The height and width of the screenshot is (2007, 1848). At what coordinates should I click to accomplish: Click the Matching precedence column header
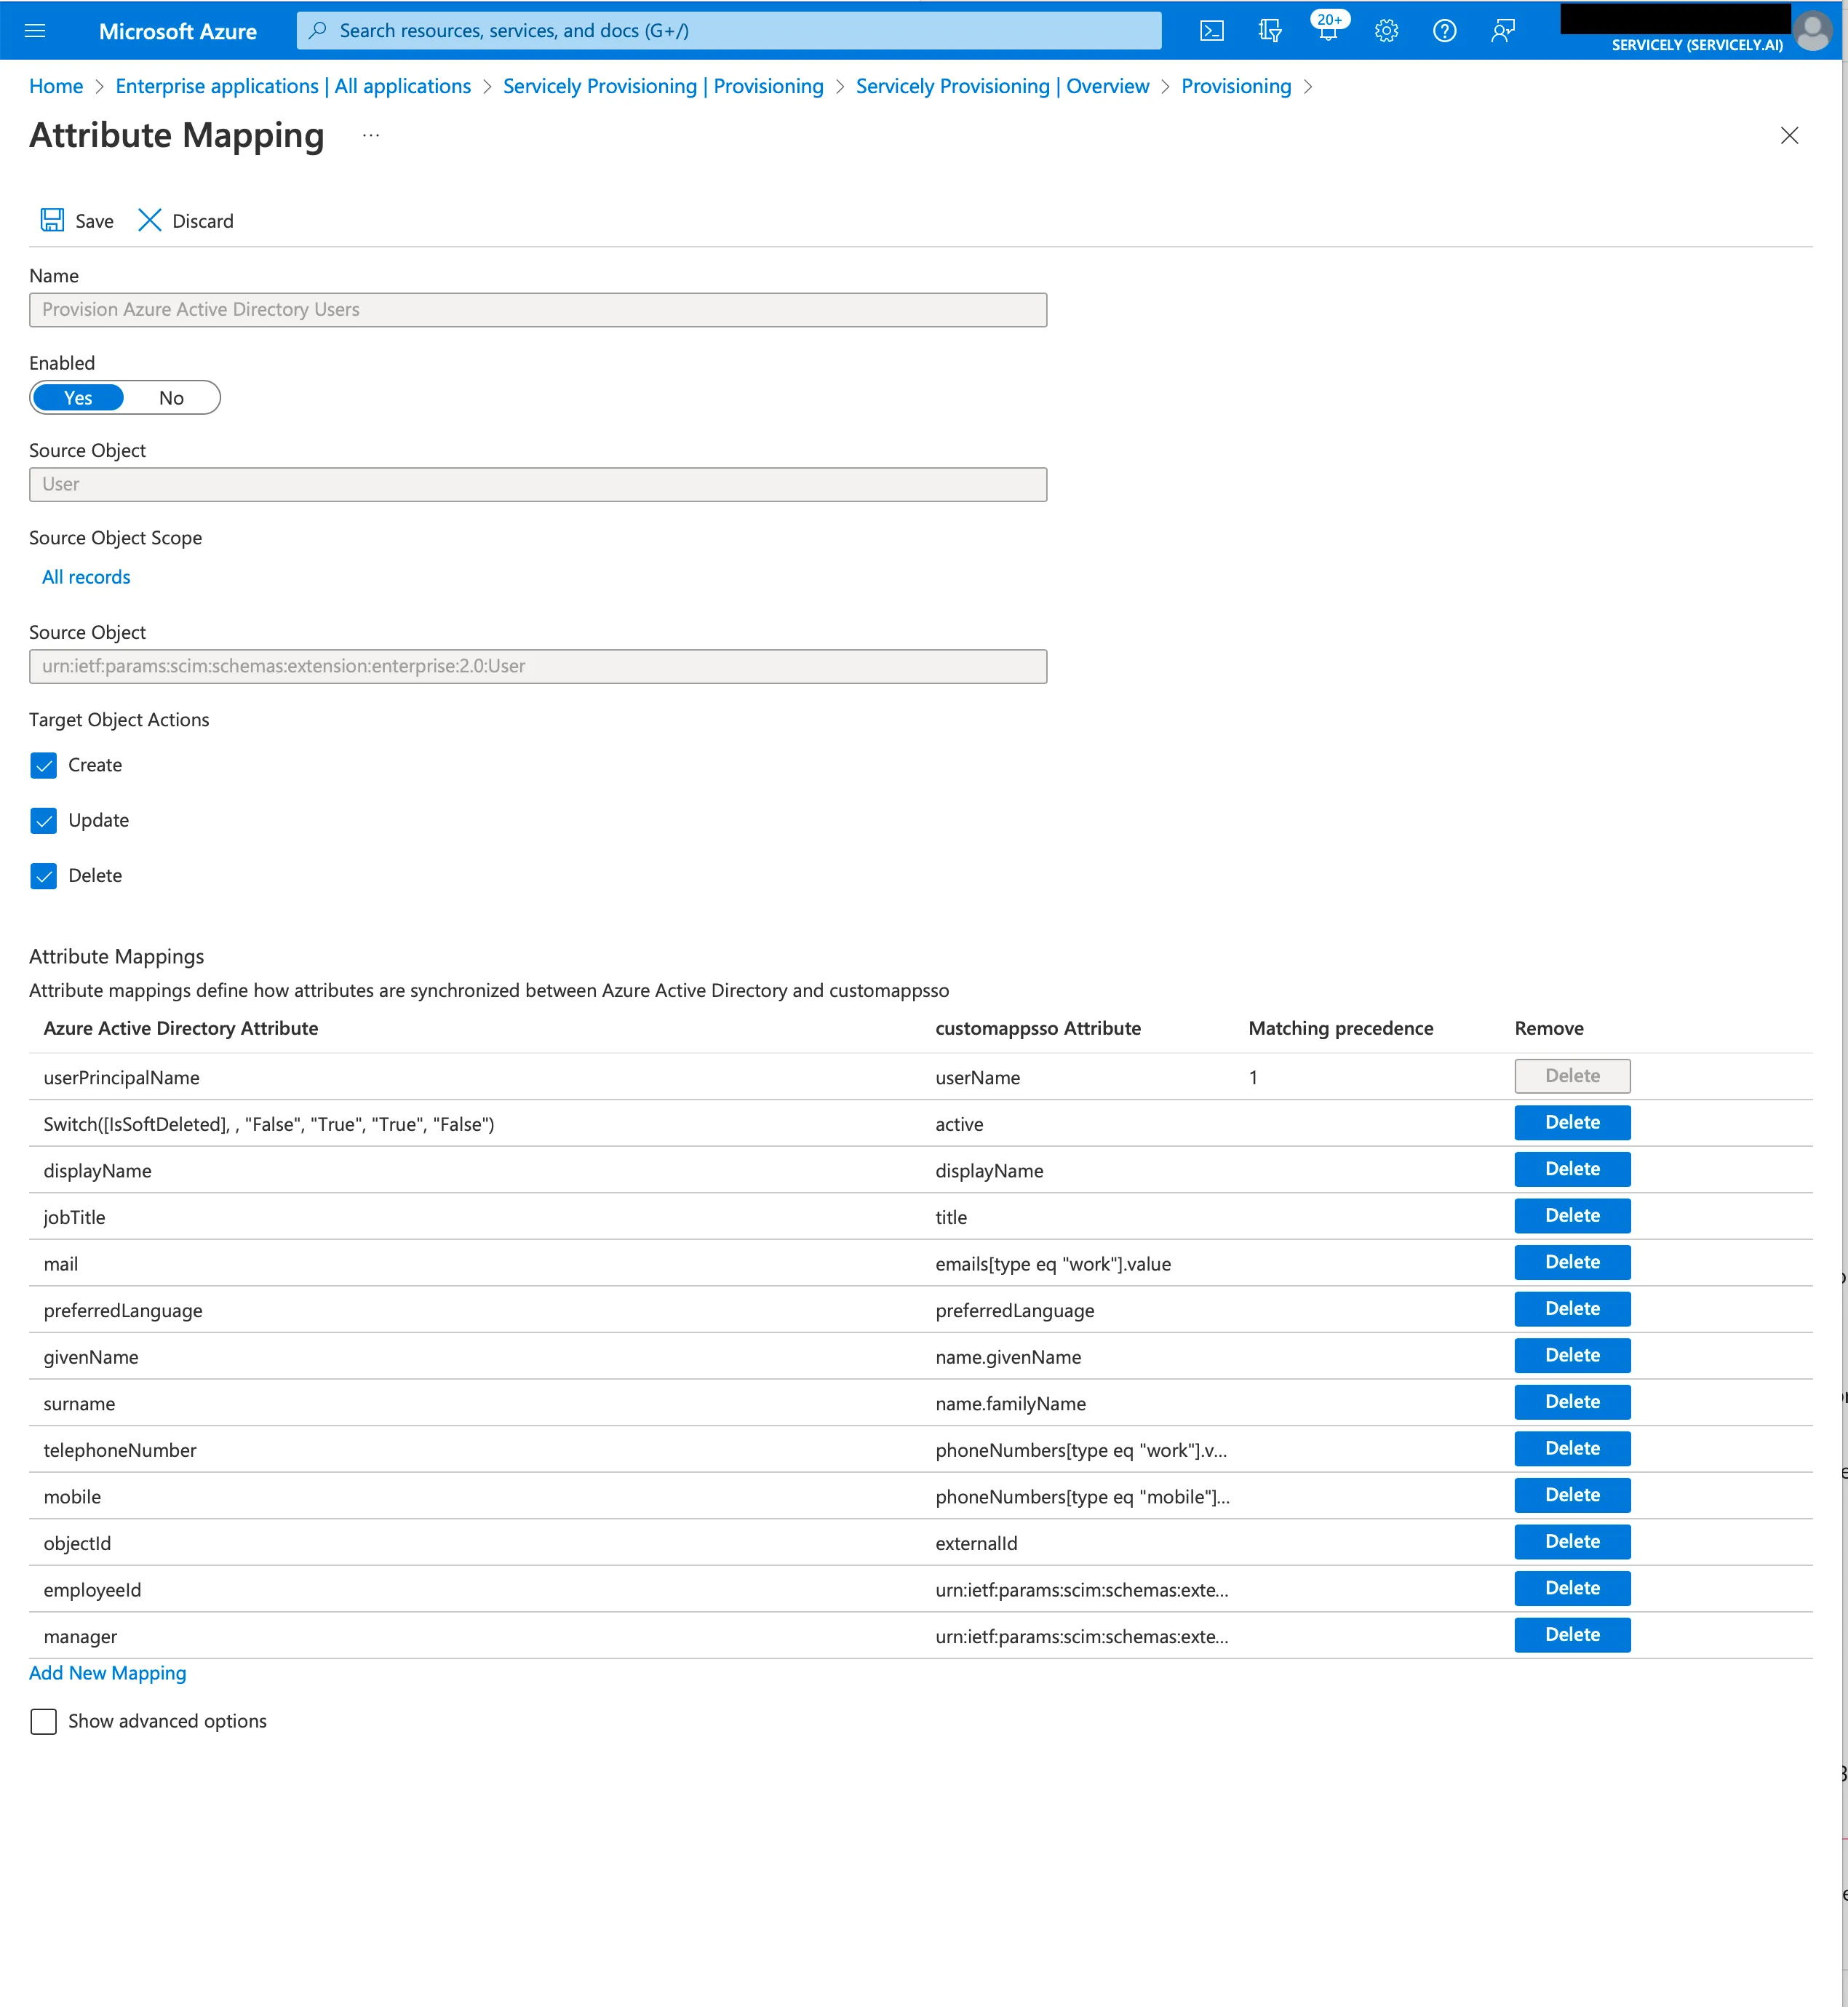tap(1340, 1028)
